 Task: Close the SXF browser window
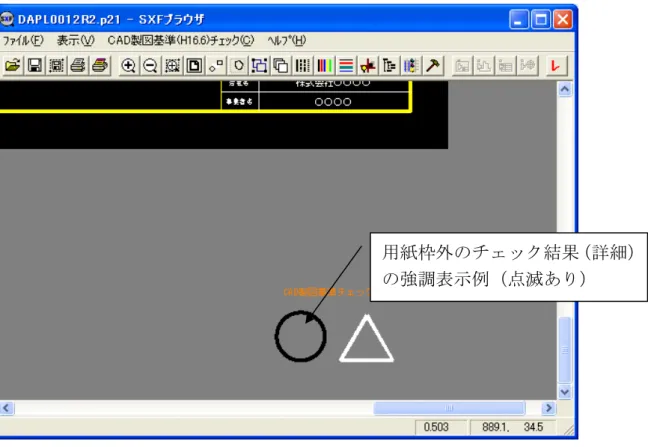click(x=562, y=19)
